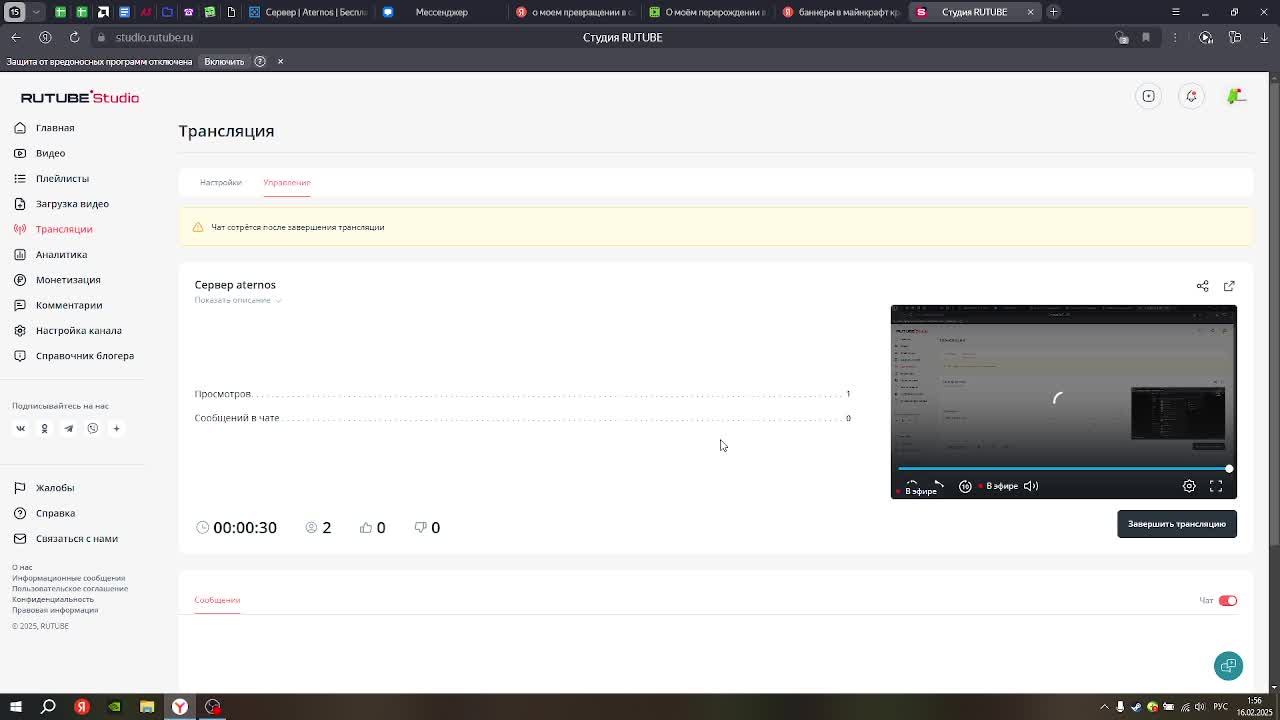Switch to баннеры в майнкрафт tab
Screen dimensions: 1280x720
840,12
